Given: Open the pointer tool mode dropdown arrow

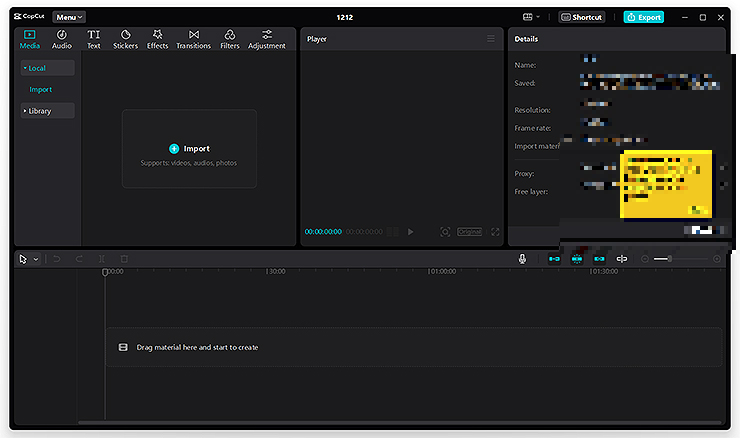Looking at the screenshot, I should (36, 259).
